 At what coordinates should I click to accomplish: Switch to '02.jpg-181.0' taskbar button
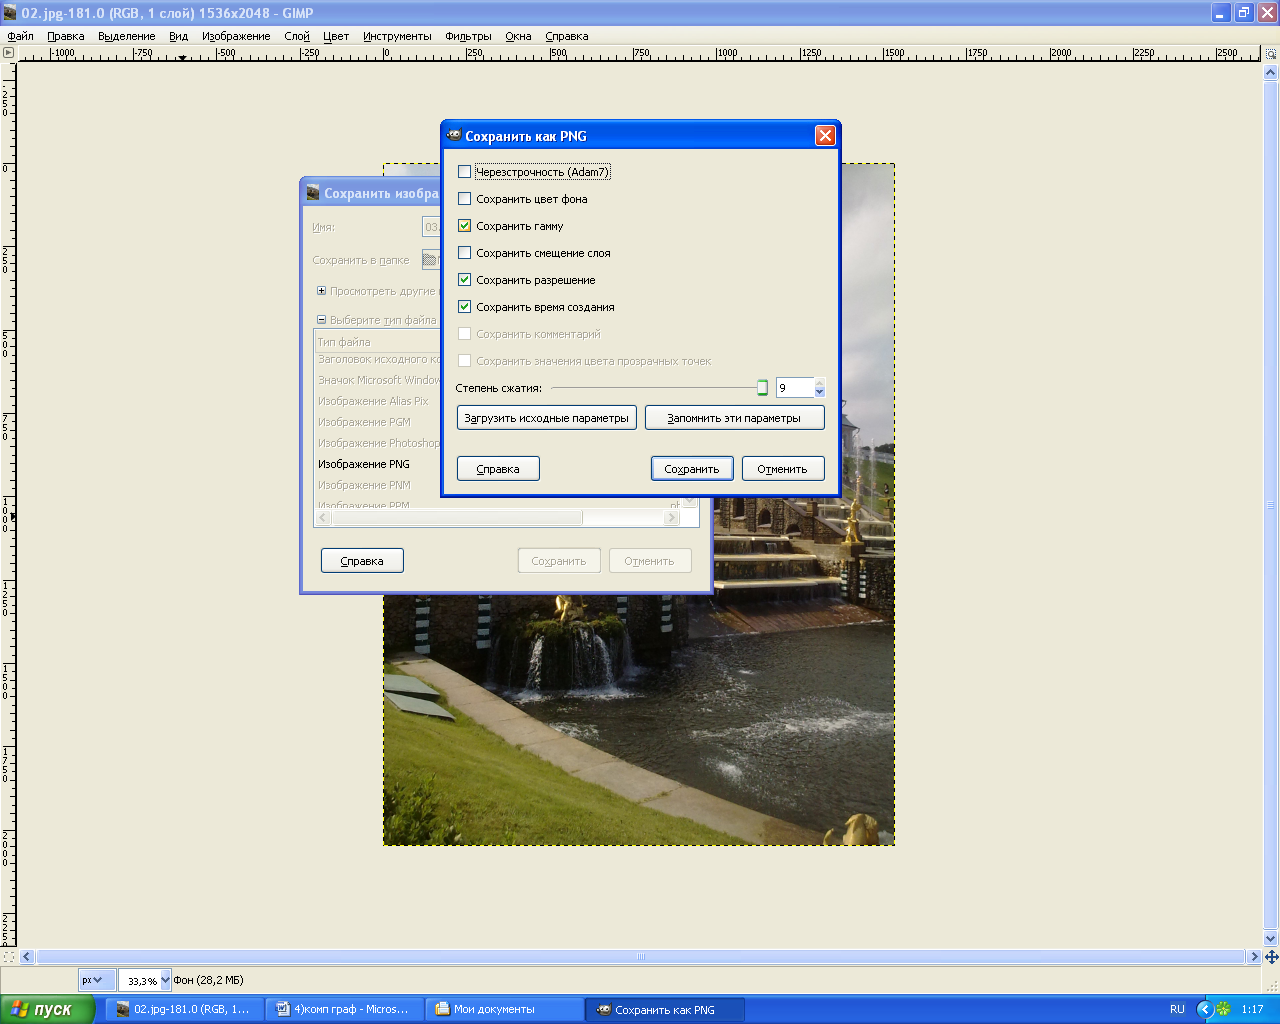click(x=184, y=1009)
